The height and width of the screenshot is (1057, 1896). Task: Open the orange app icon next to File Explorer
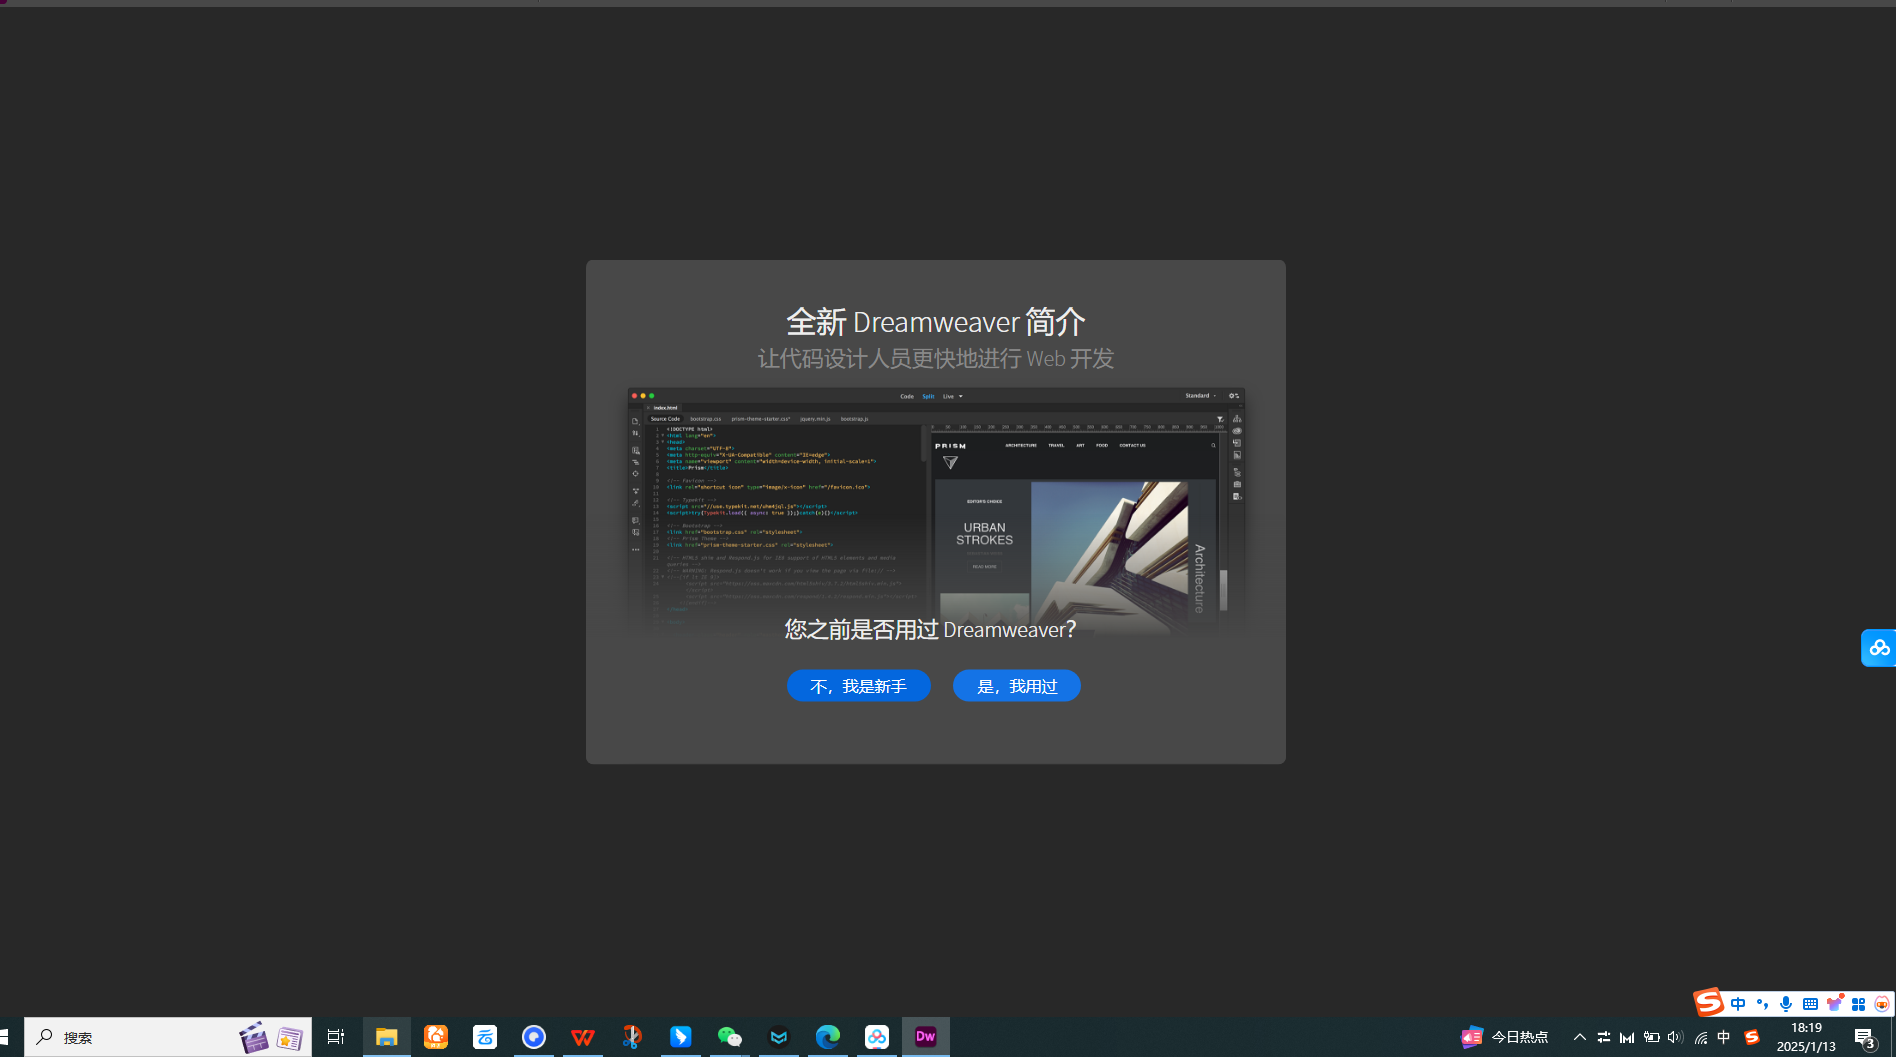point(436,1037)
